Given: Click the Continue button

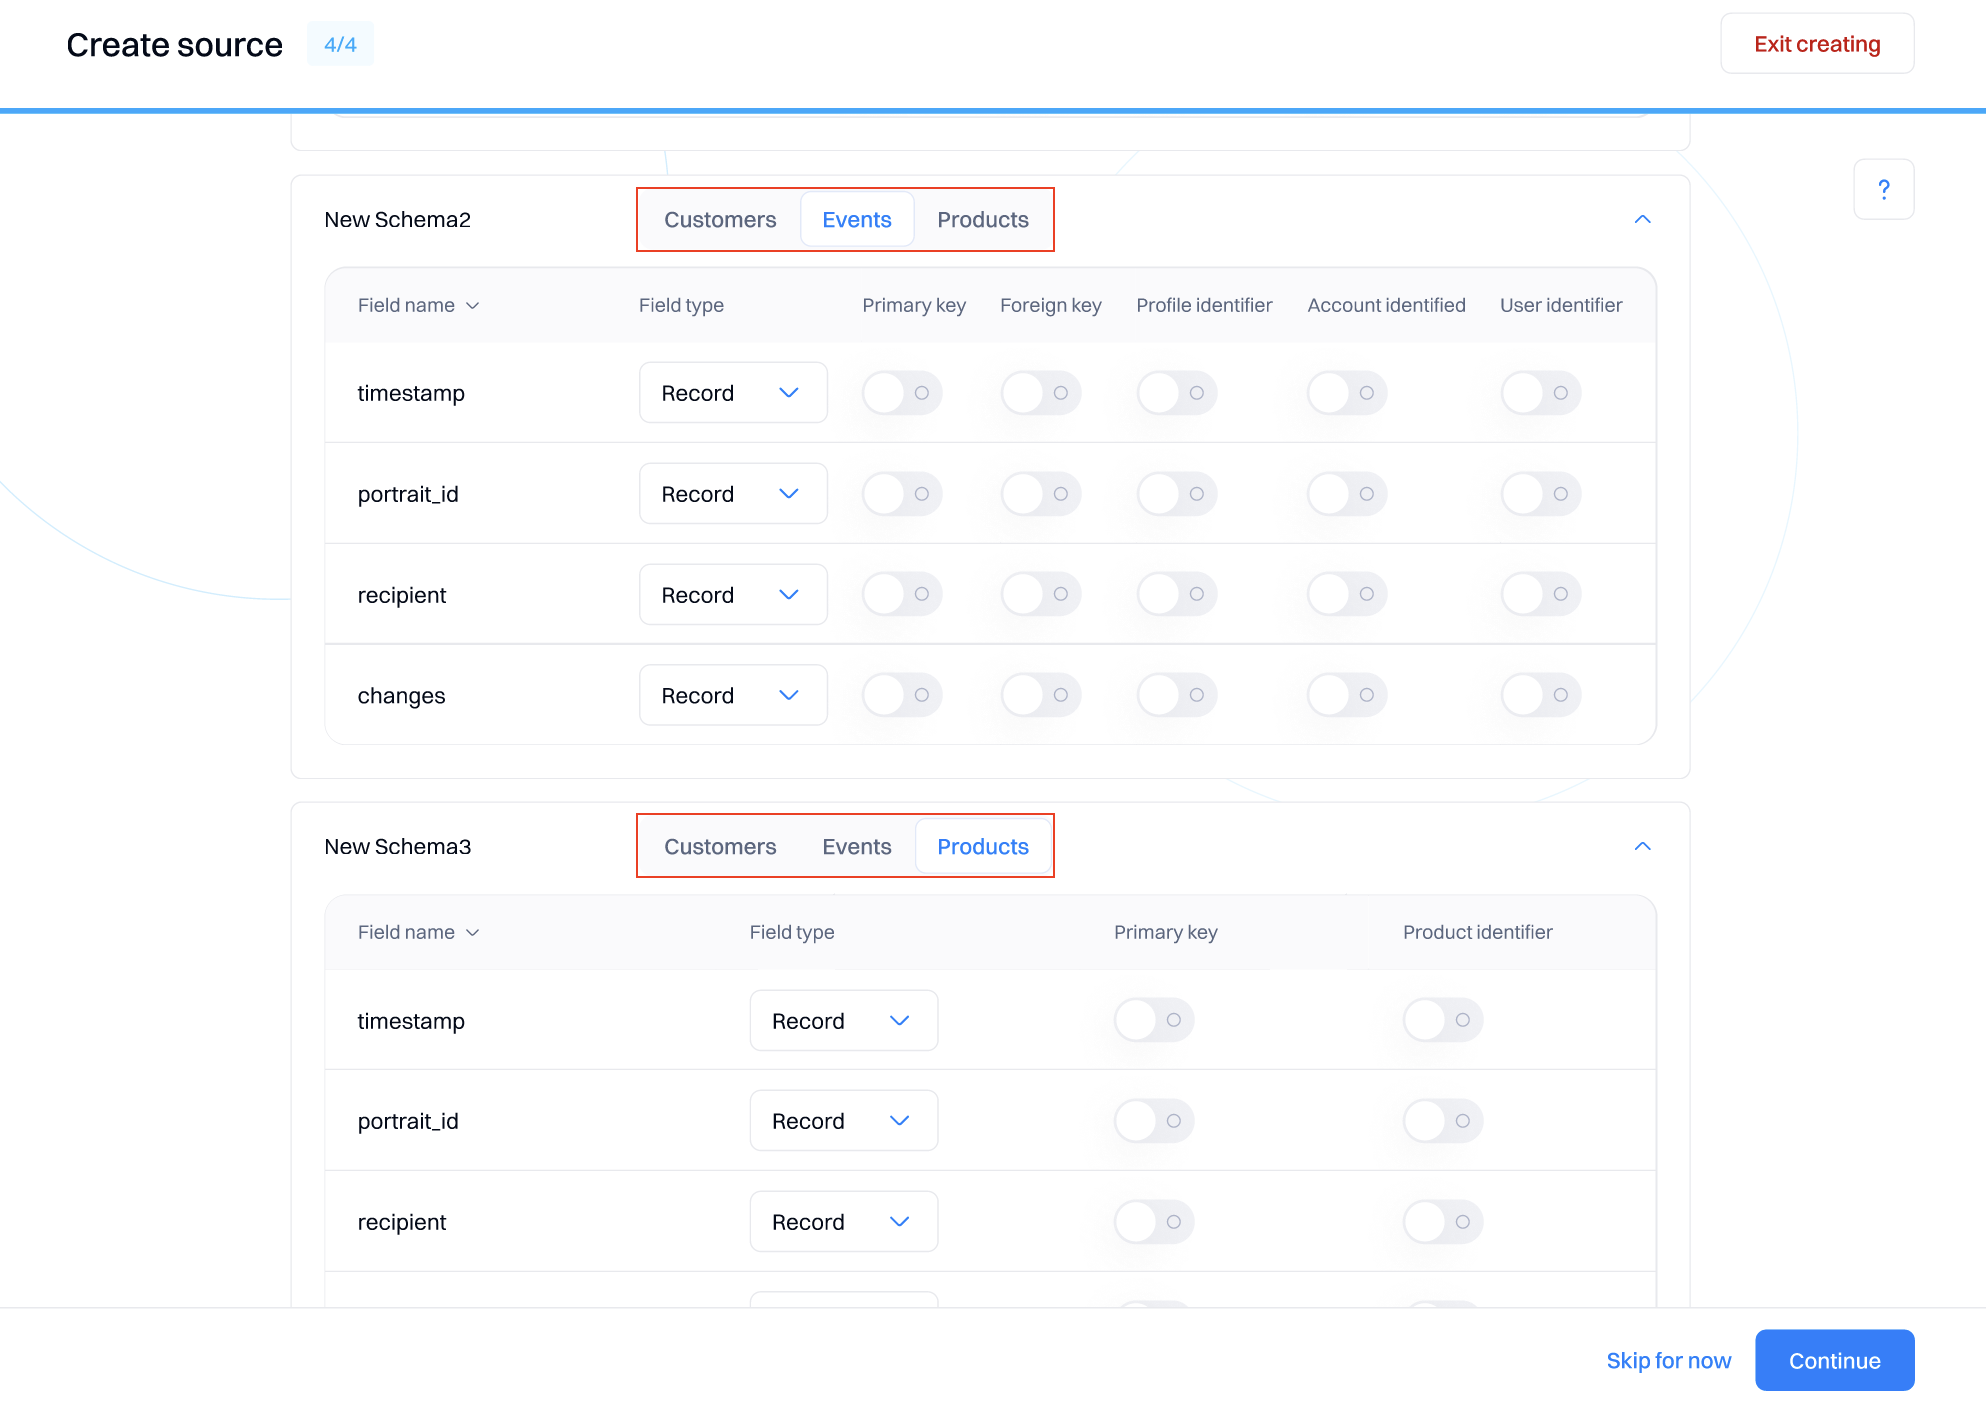Looking at the screenshot, I should pos(1833,1360).
